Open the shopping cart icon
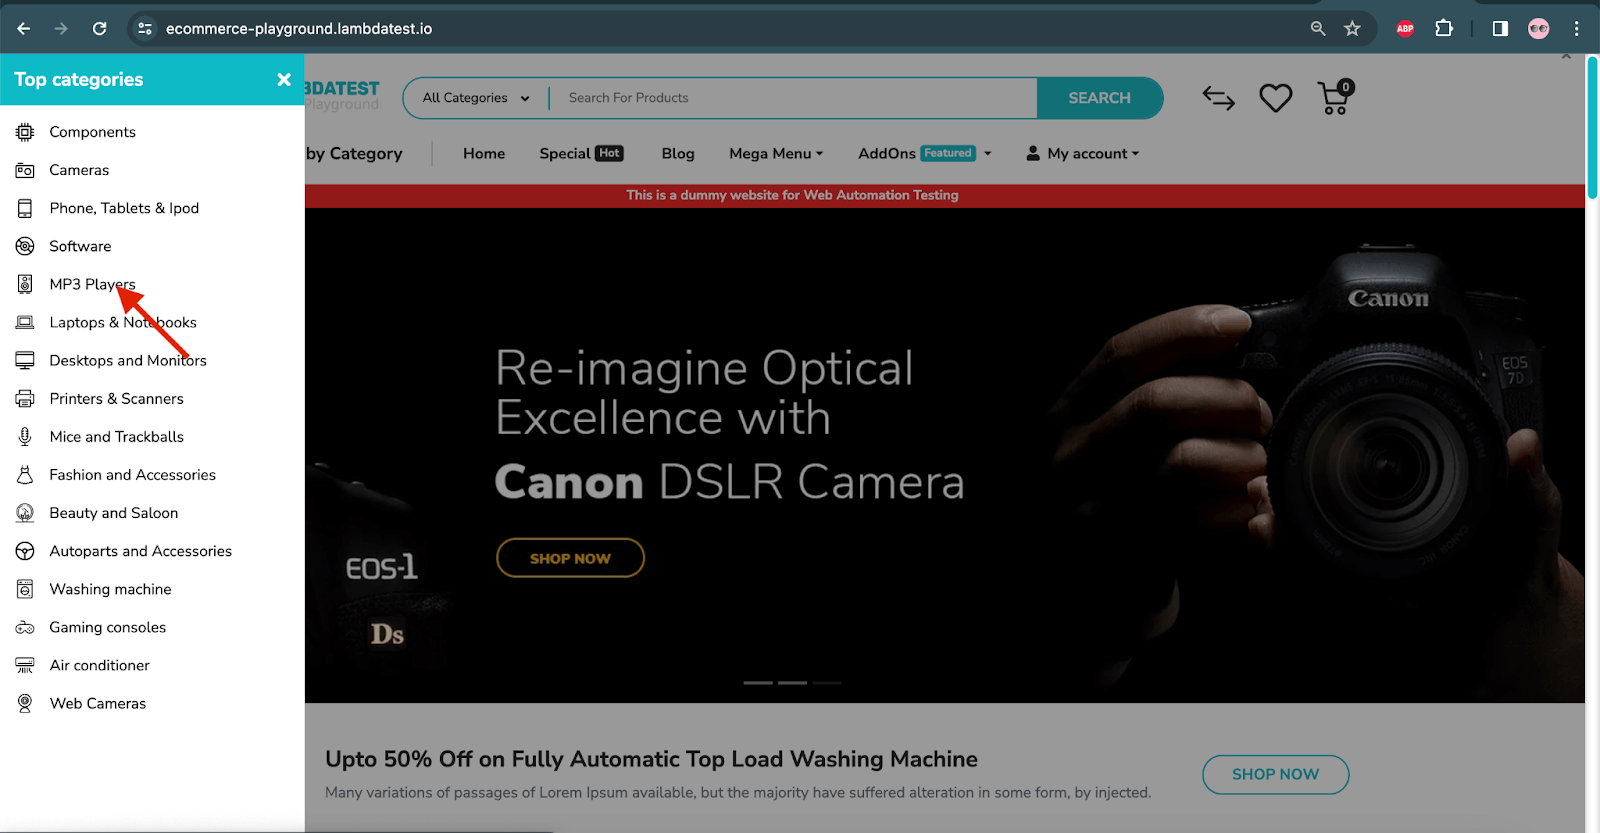 1335,98
